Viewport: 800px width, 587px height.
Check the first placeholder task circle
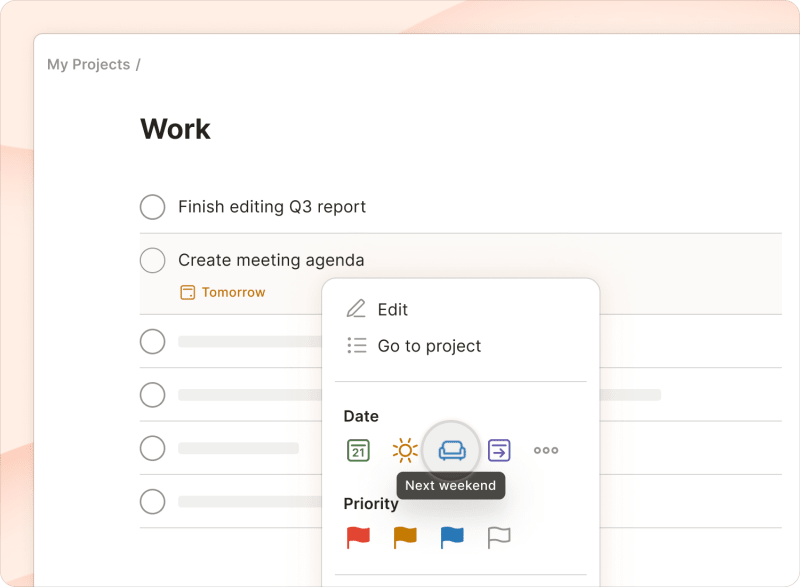152,341
